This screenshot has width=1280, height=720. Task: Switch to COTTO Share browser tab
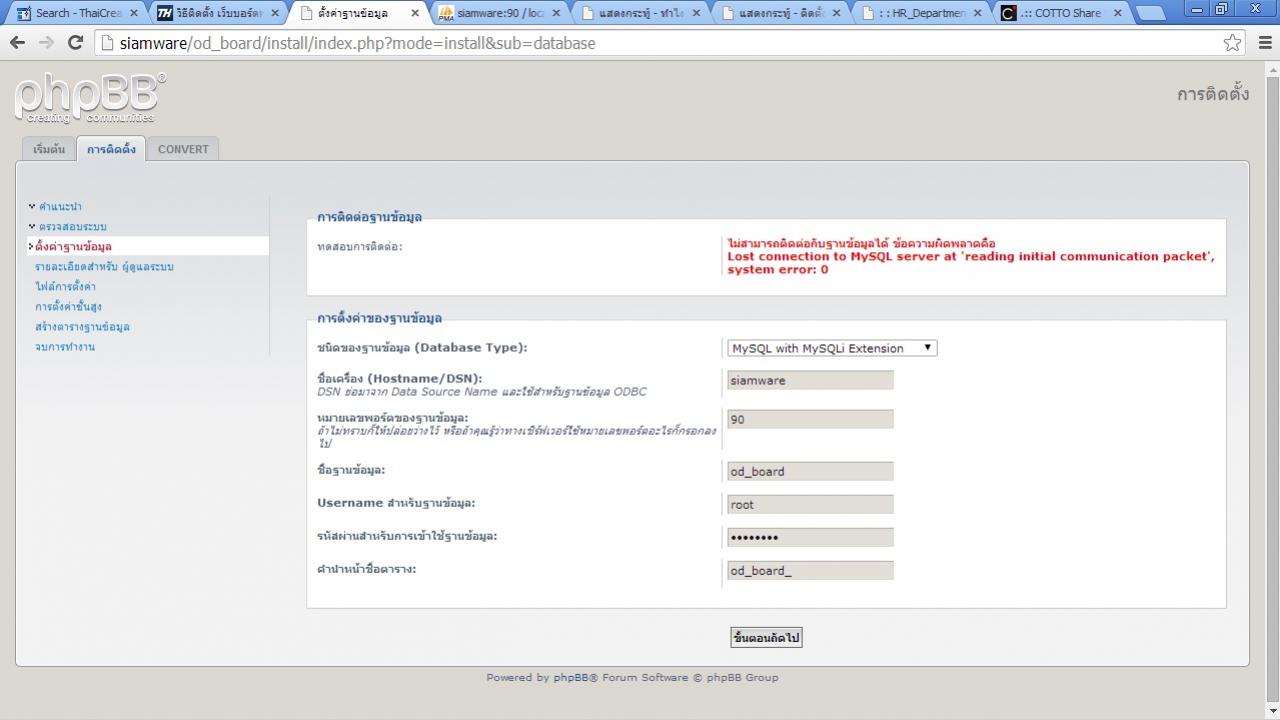pyautogui.click(x=1060, y=13)
